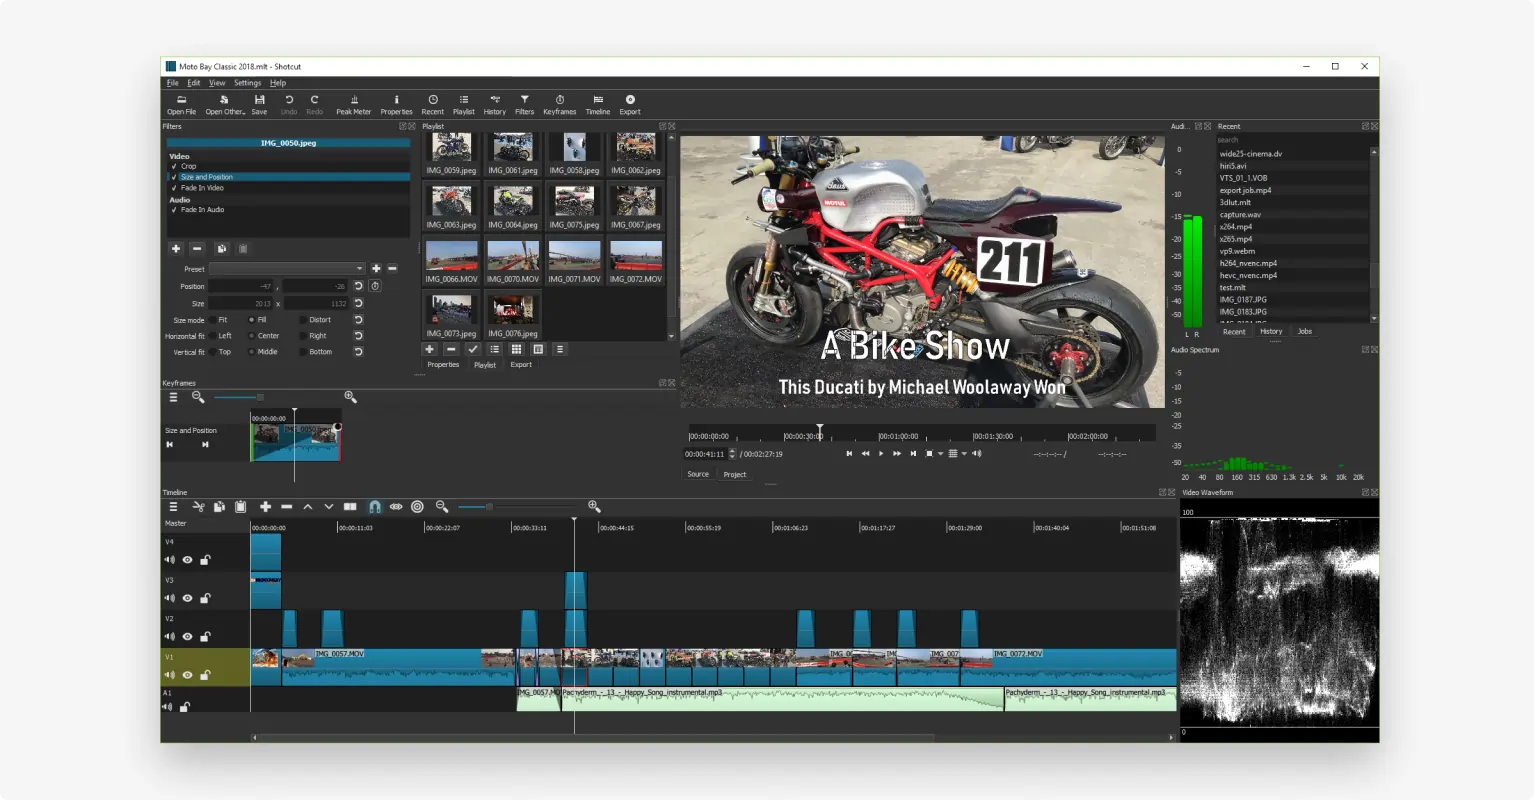The width and height of the screenshot is (1534, 800).
Task: Select the Peak Meter toolbar icon
Action: 353,103
